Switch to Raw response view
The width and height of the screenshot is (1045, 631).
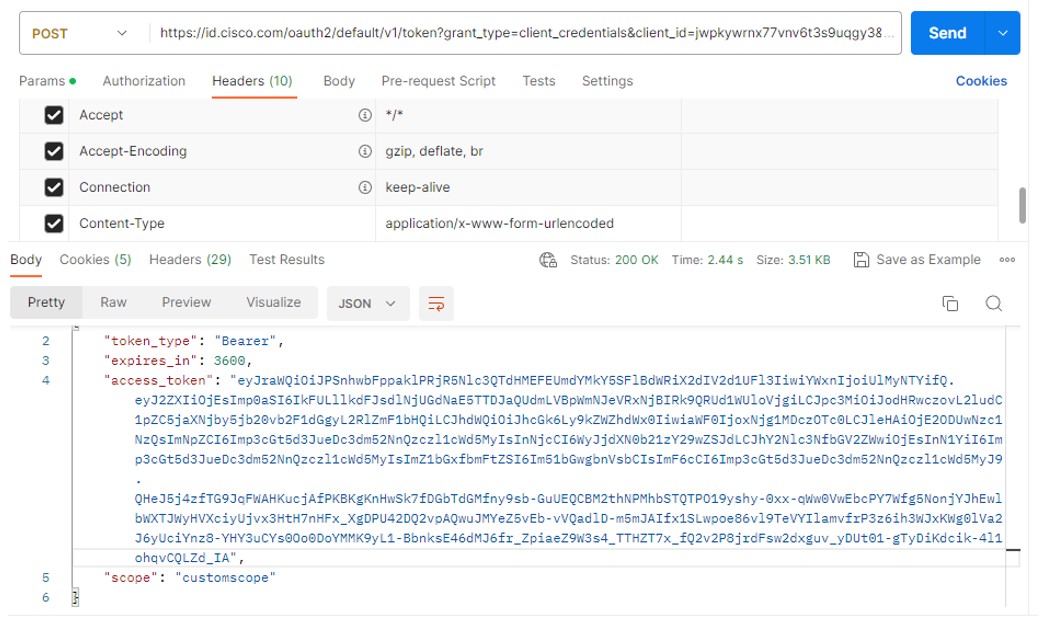point(113,303)
